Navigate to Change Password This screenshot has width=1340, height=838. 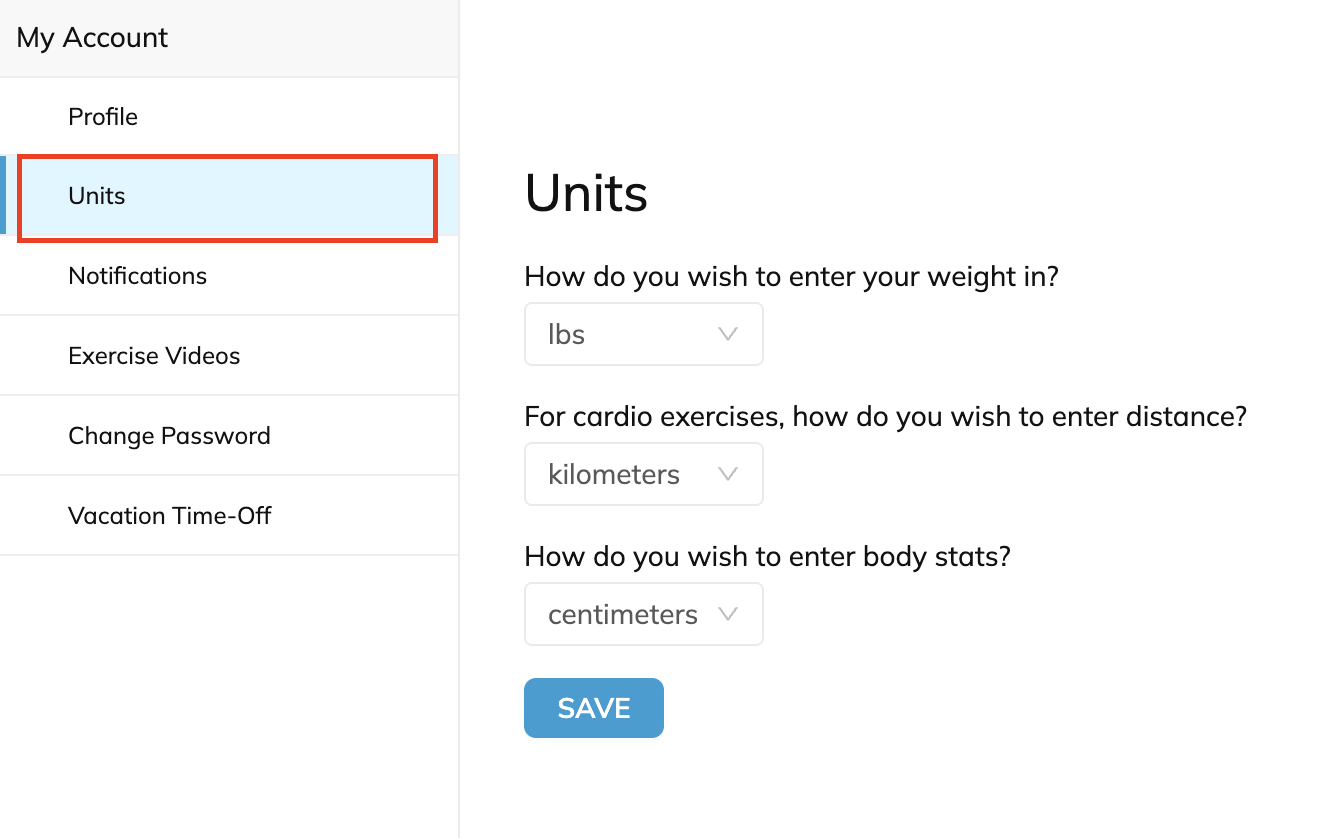[169, 436]
